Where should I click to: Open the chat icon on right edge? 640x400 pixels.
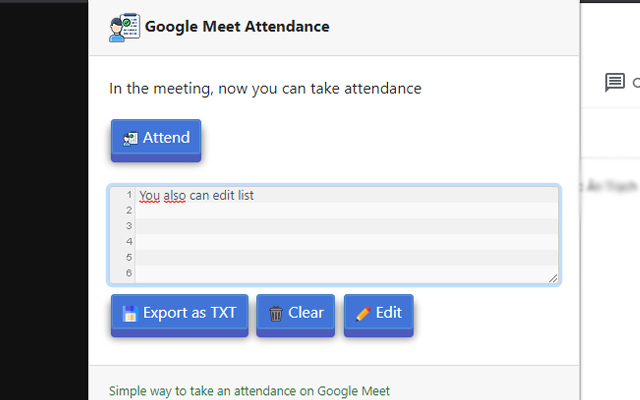pyautogui.click(x=615, y=83)
